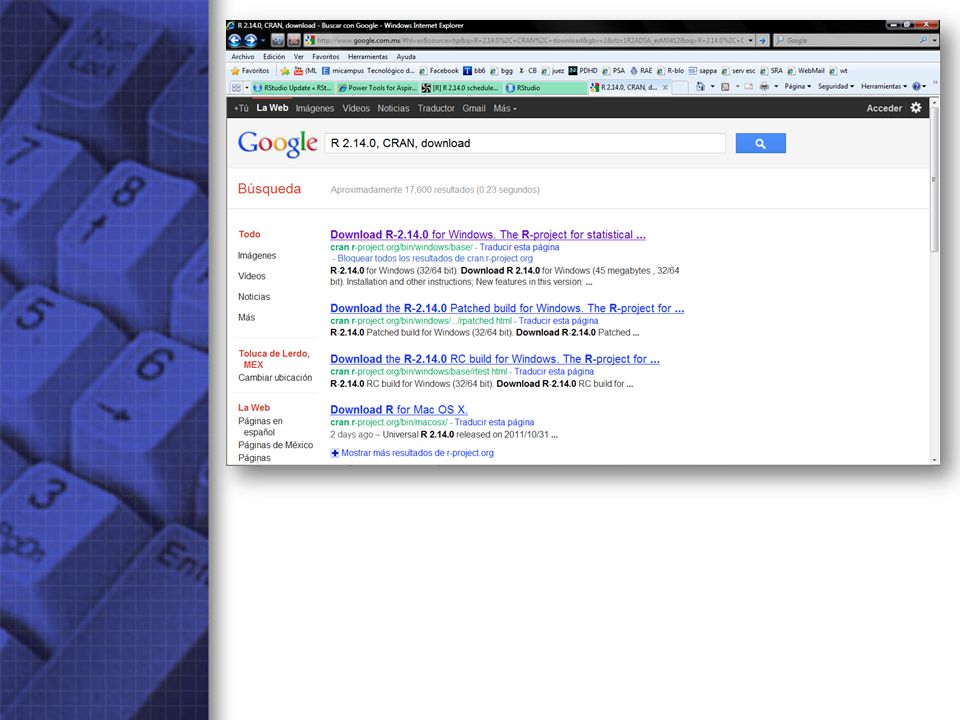
Task: Open the Ayuda menu
Action: pyautogui.click(x=406, y=56)
